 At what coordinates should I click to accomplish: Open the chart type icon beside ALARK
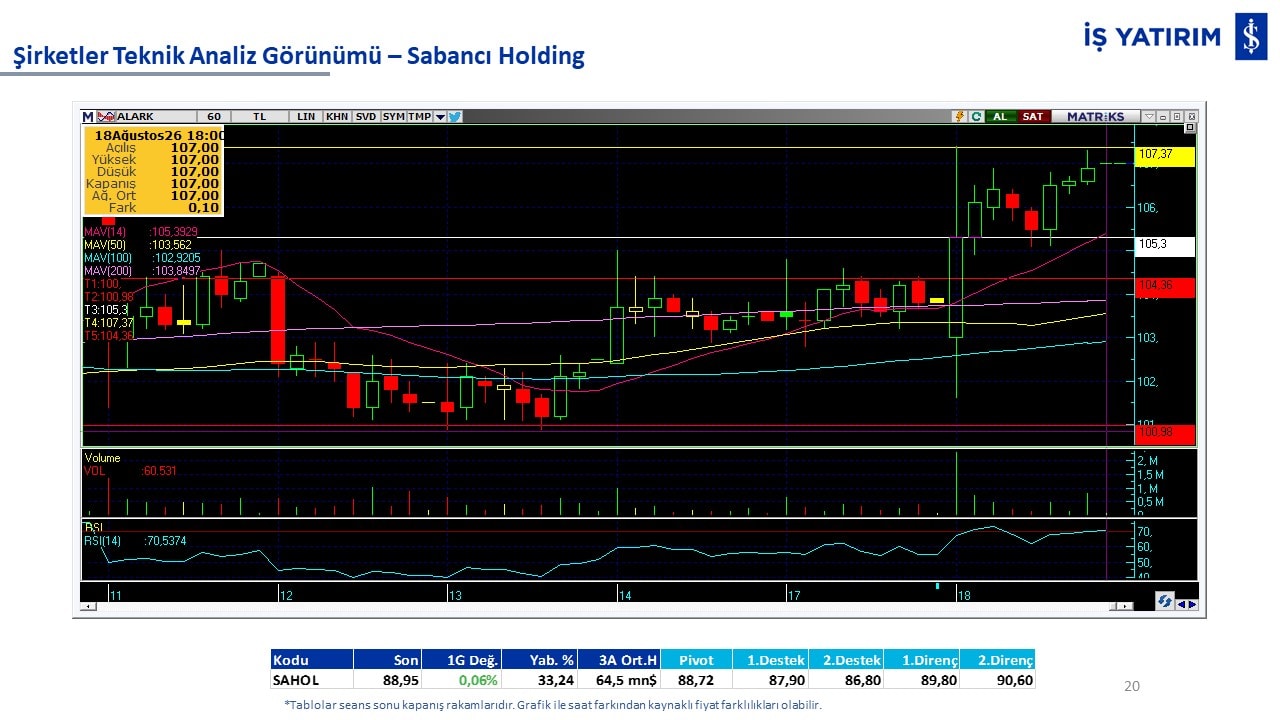(x=105, y=117)
